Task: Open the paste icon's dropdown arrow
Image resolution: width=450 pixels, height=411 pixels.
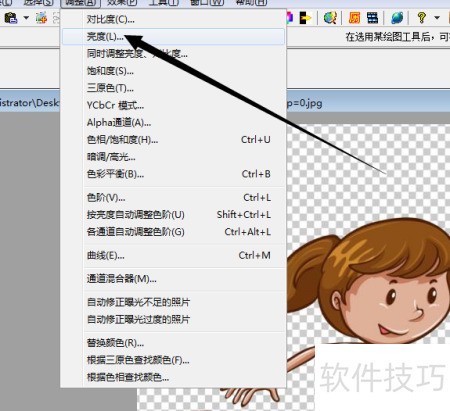Action: 26,18
